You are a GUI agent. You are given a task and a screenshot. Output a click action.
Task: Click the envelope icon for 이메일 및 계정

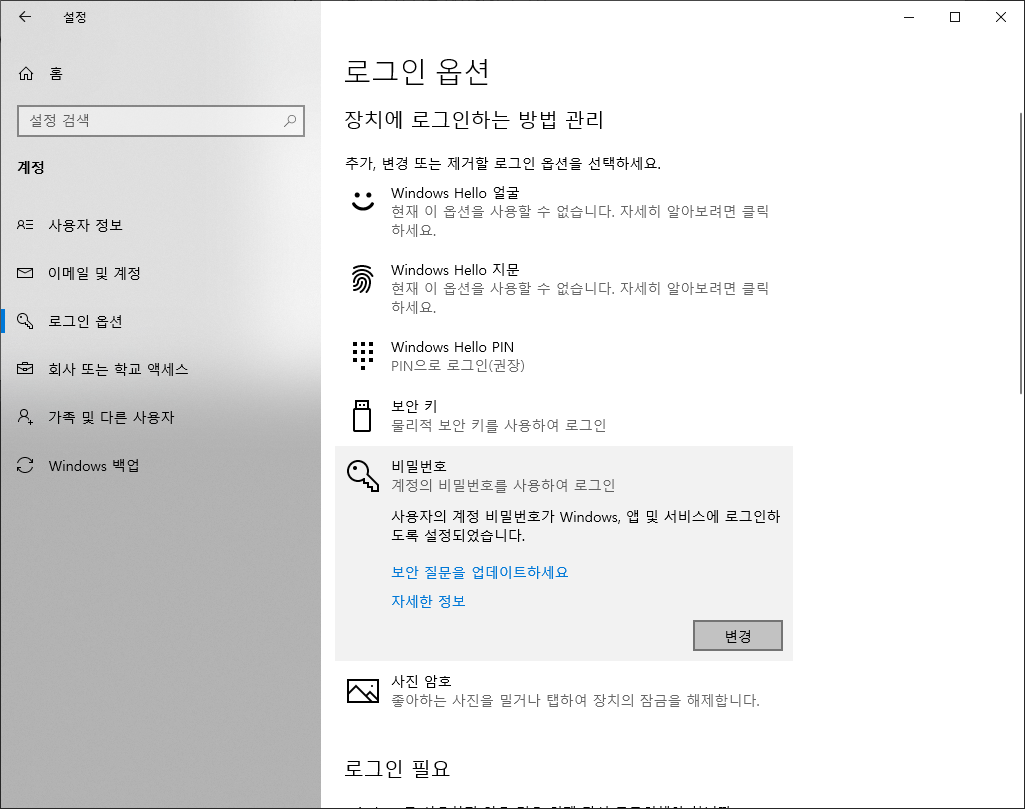[x=25, y=273]
